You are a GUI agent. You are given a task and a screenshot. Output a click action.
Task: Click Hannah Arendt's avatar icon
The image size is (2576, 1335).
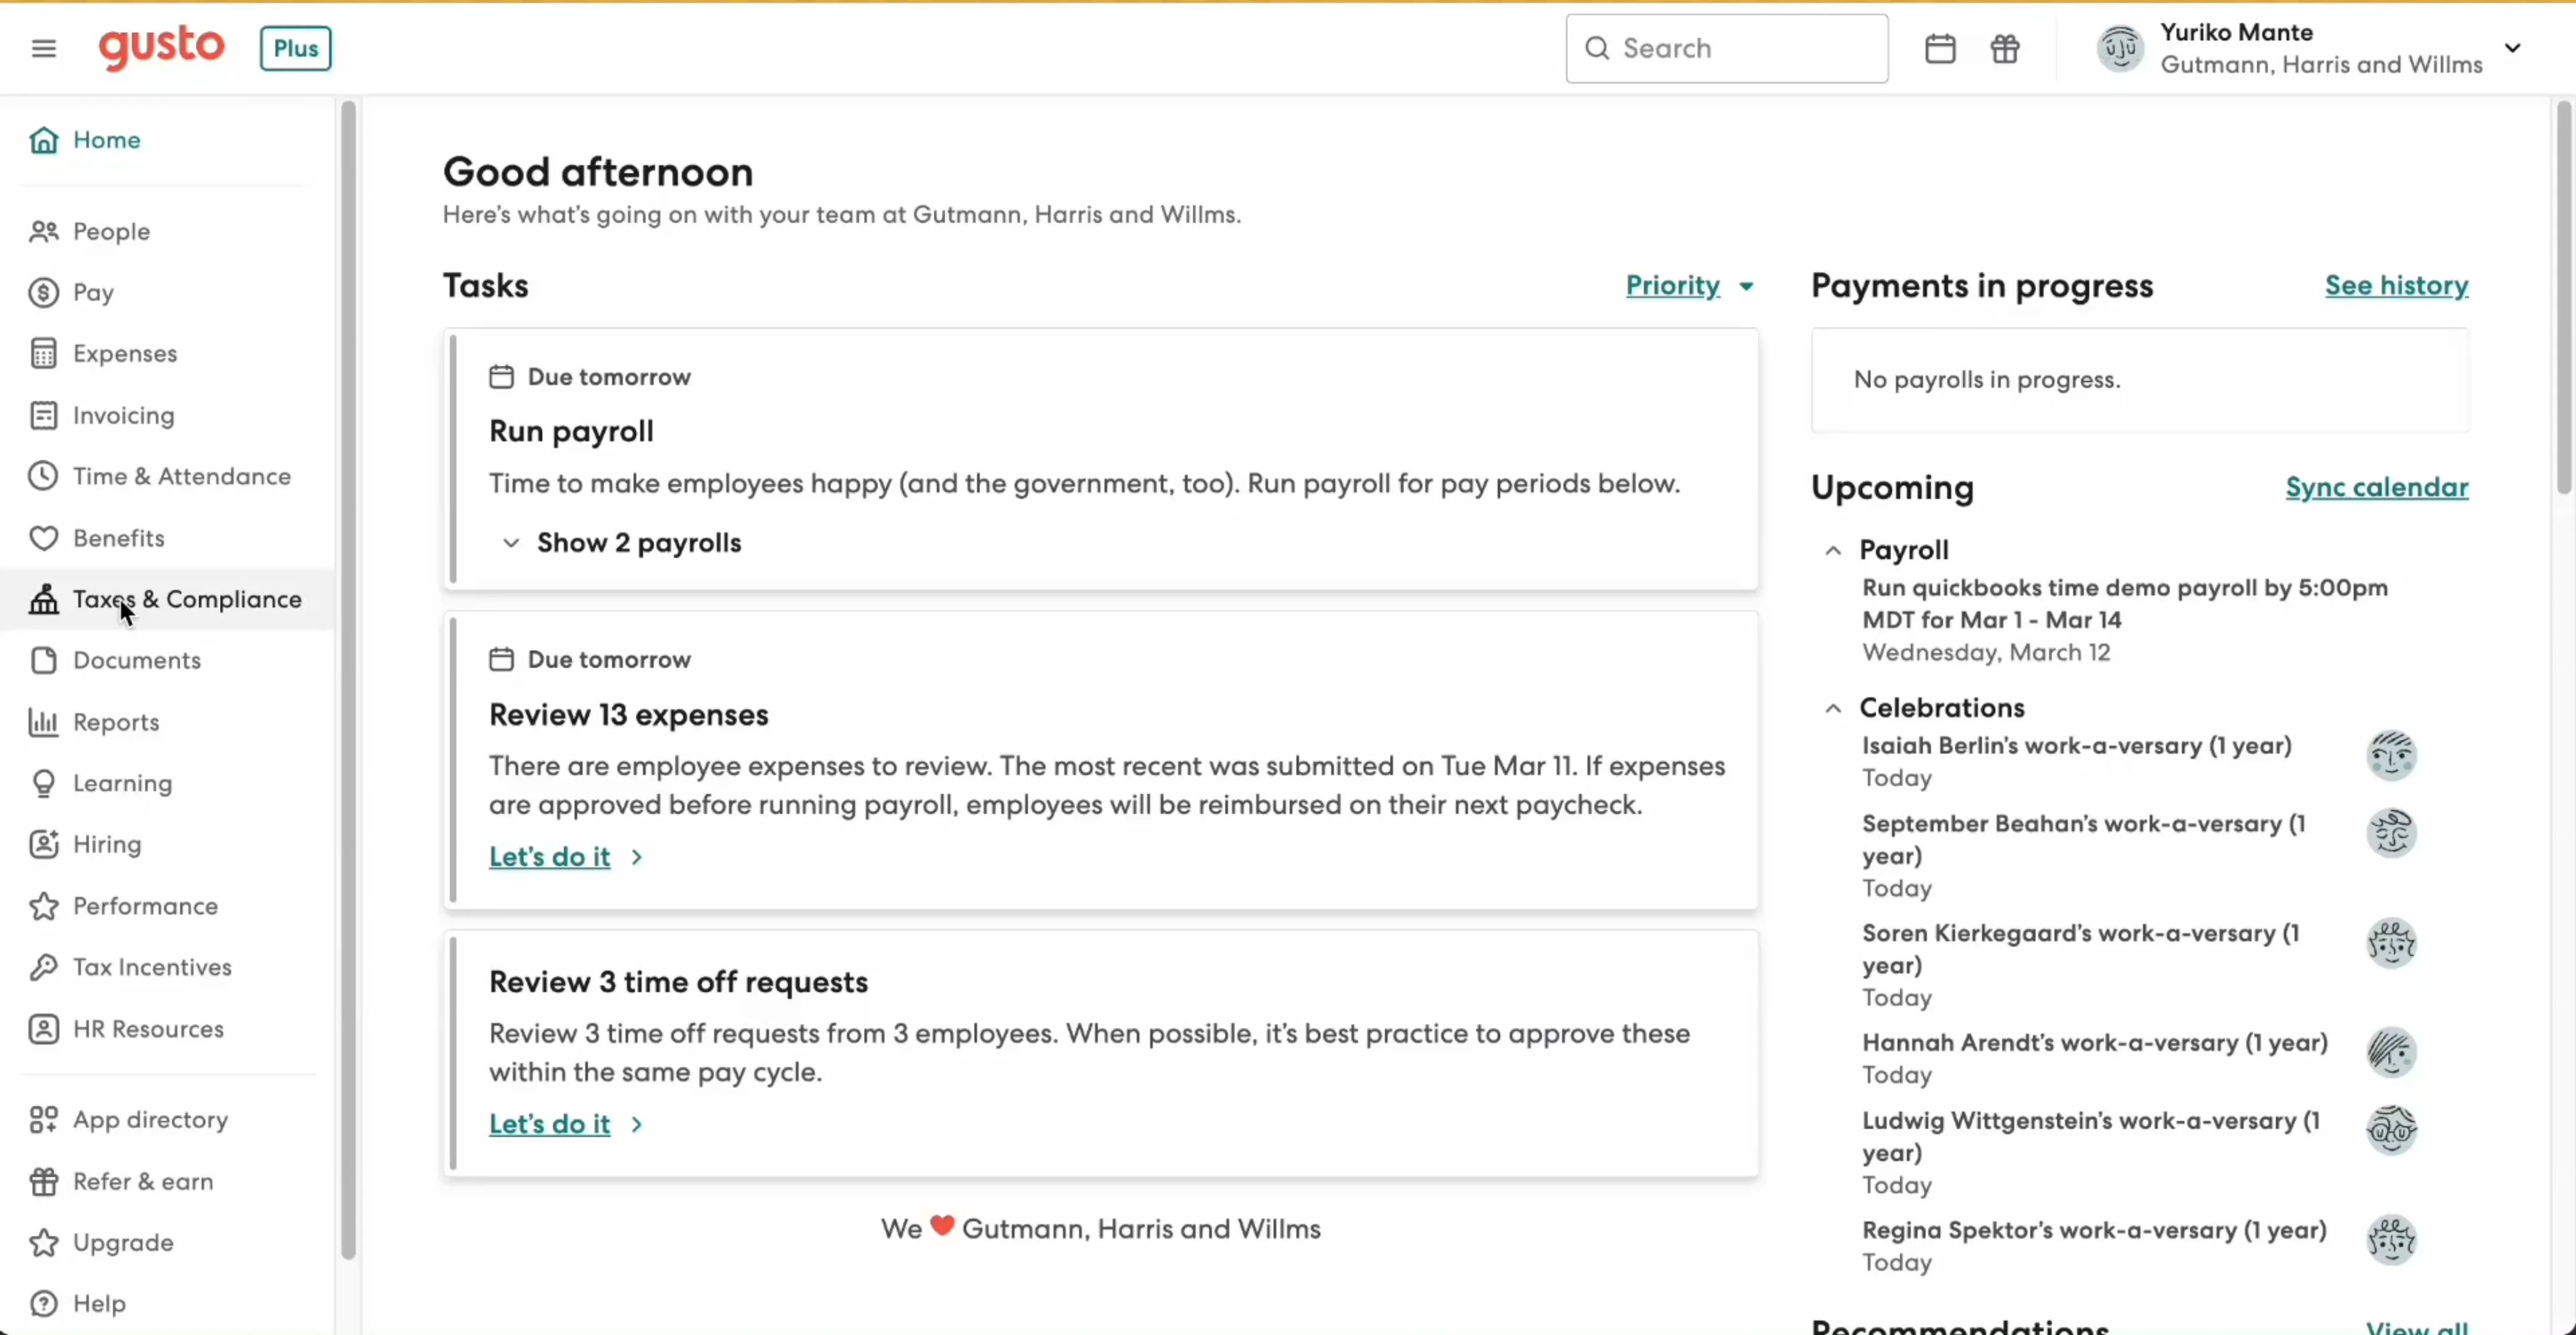2391,1053
